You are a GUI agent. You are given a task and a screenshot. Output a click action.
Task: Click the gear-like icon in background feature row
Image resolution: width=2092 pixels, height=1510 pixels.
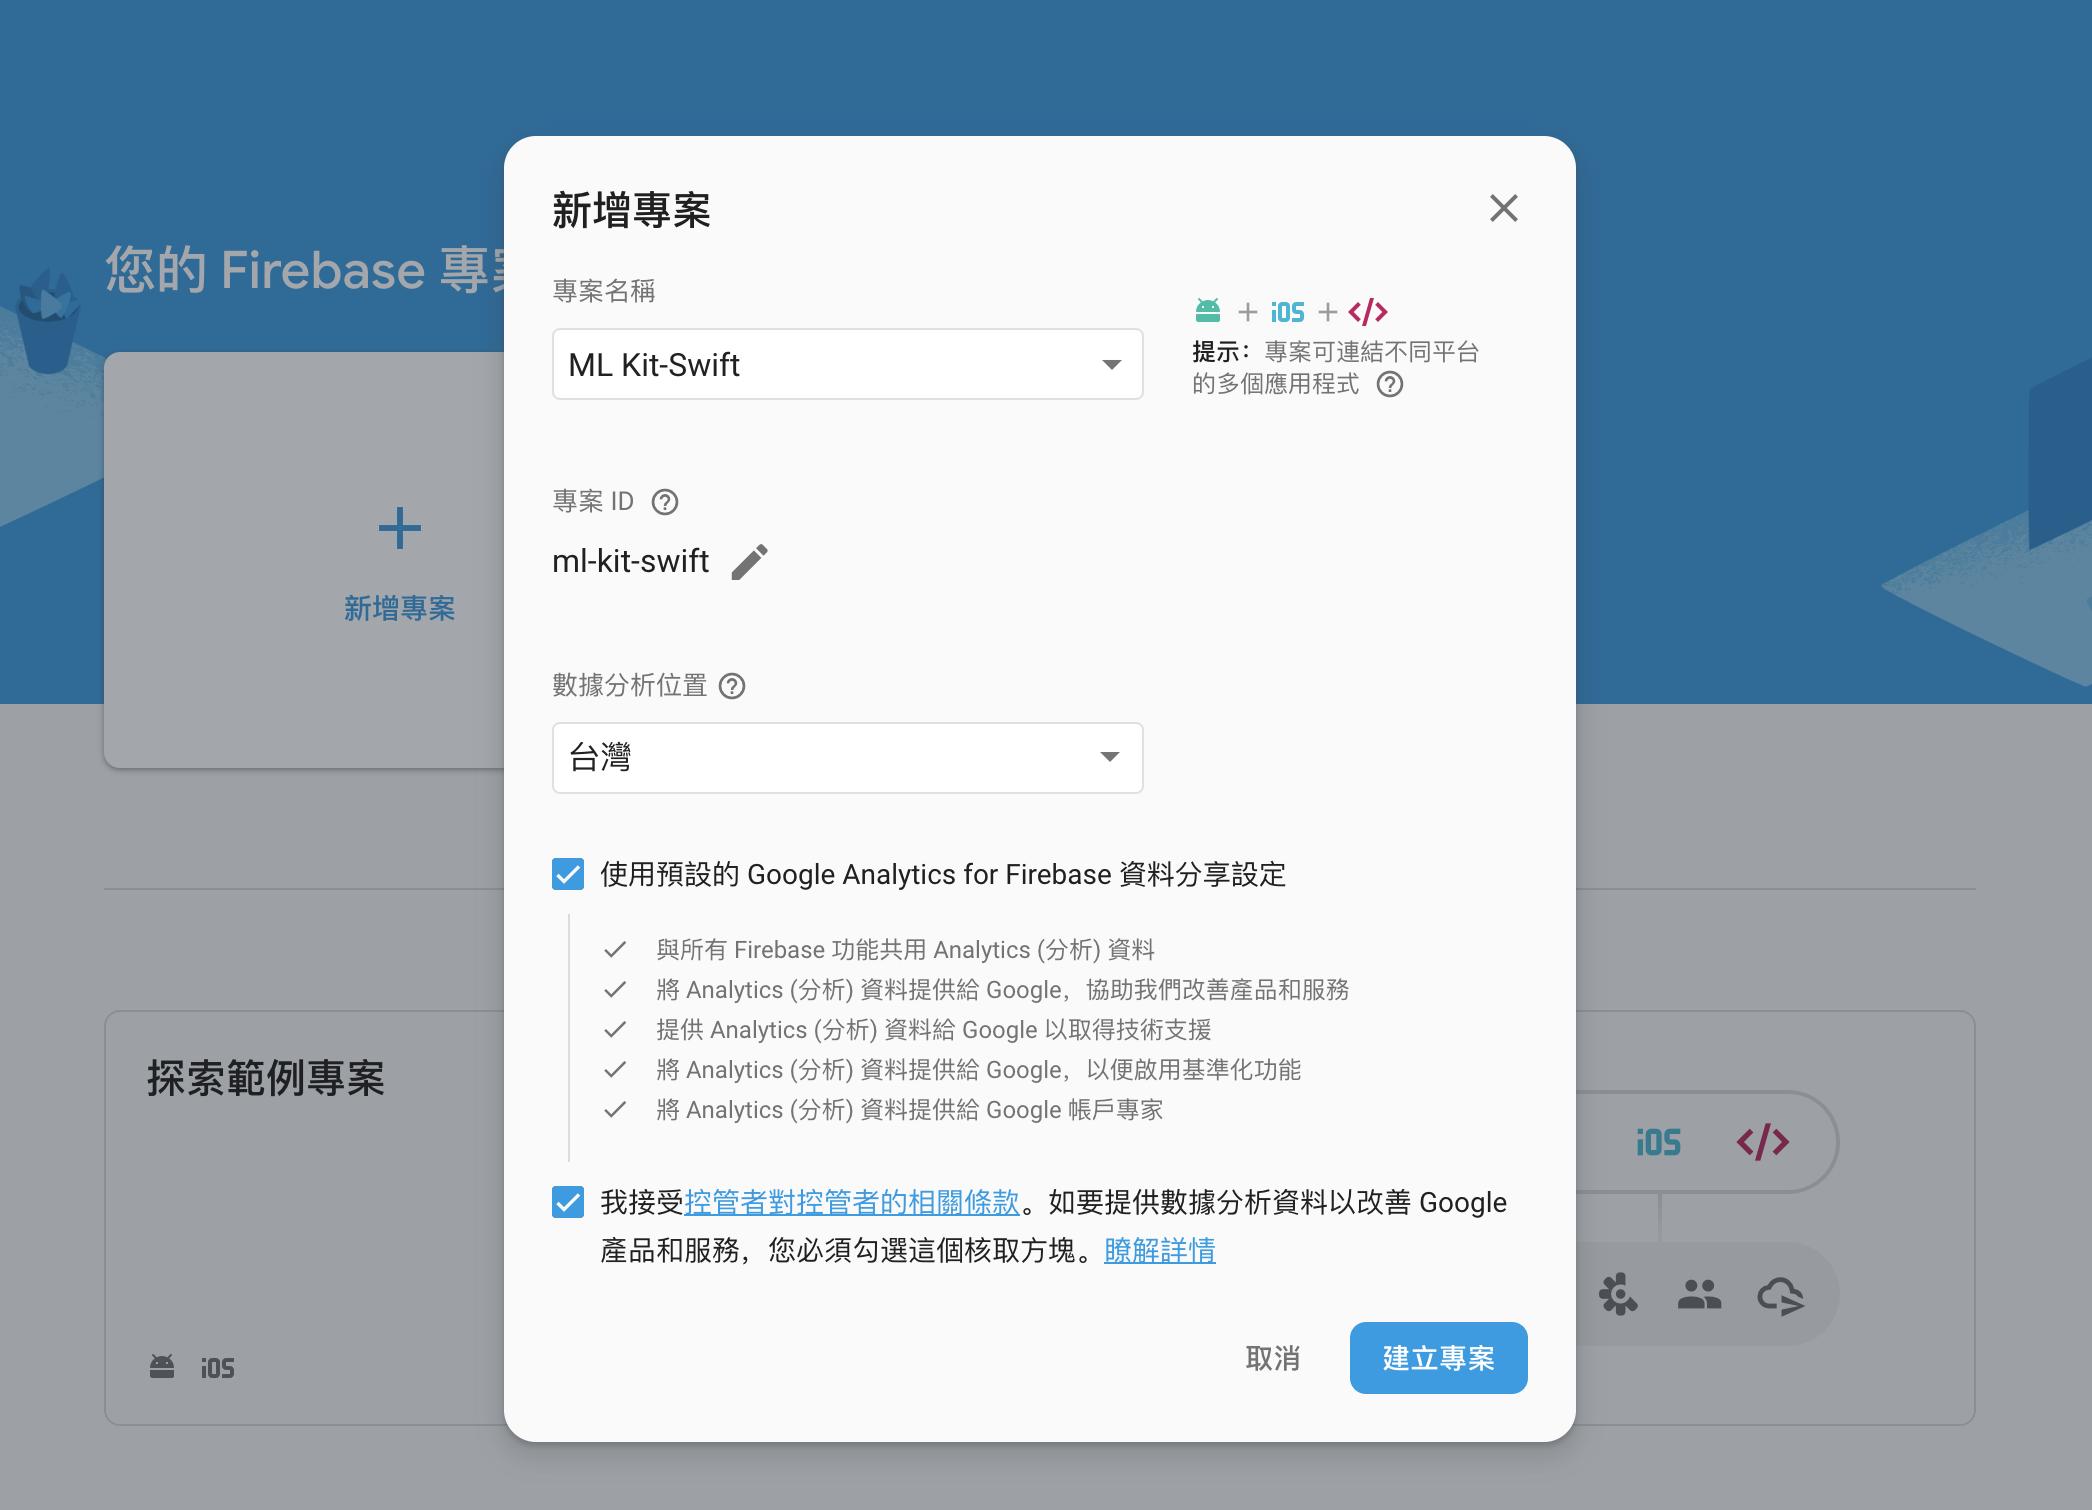[1617, 1294]
